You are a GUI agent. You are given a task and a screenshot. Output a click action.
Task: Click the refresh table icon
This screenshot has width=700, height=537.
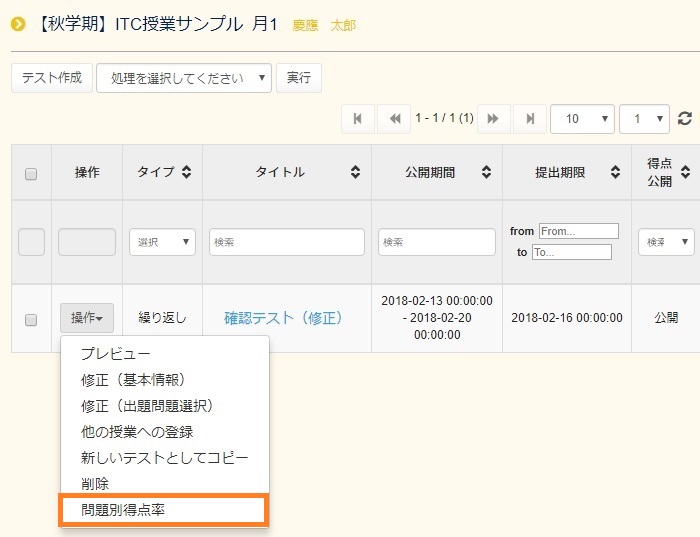[x=685, y=118]
